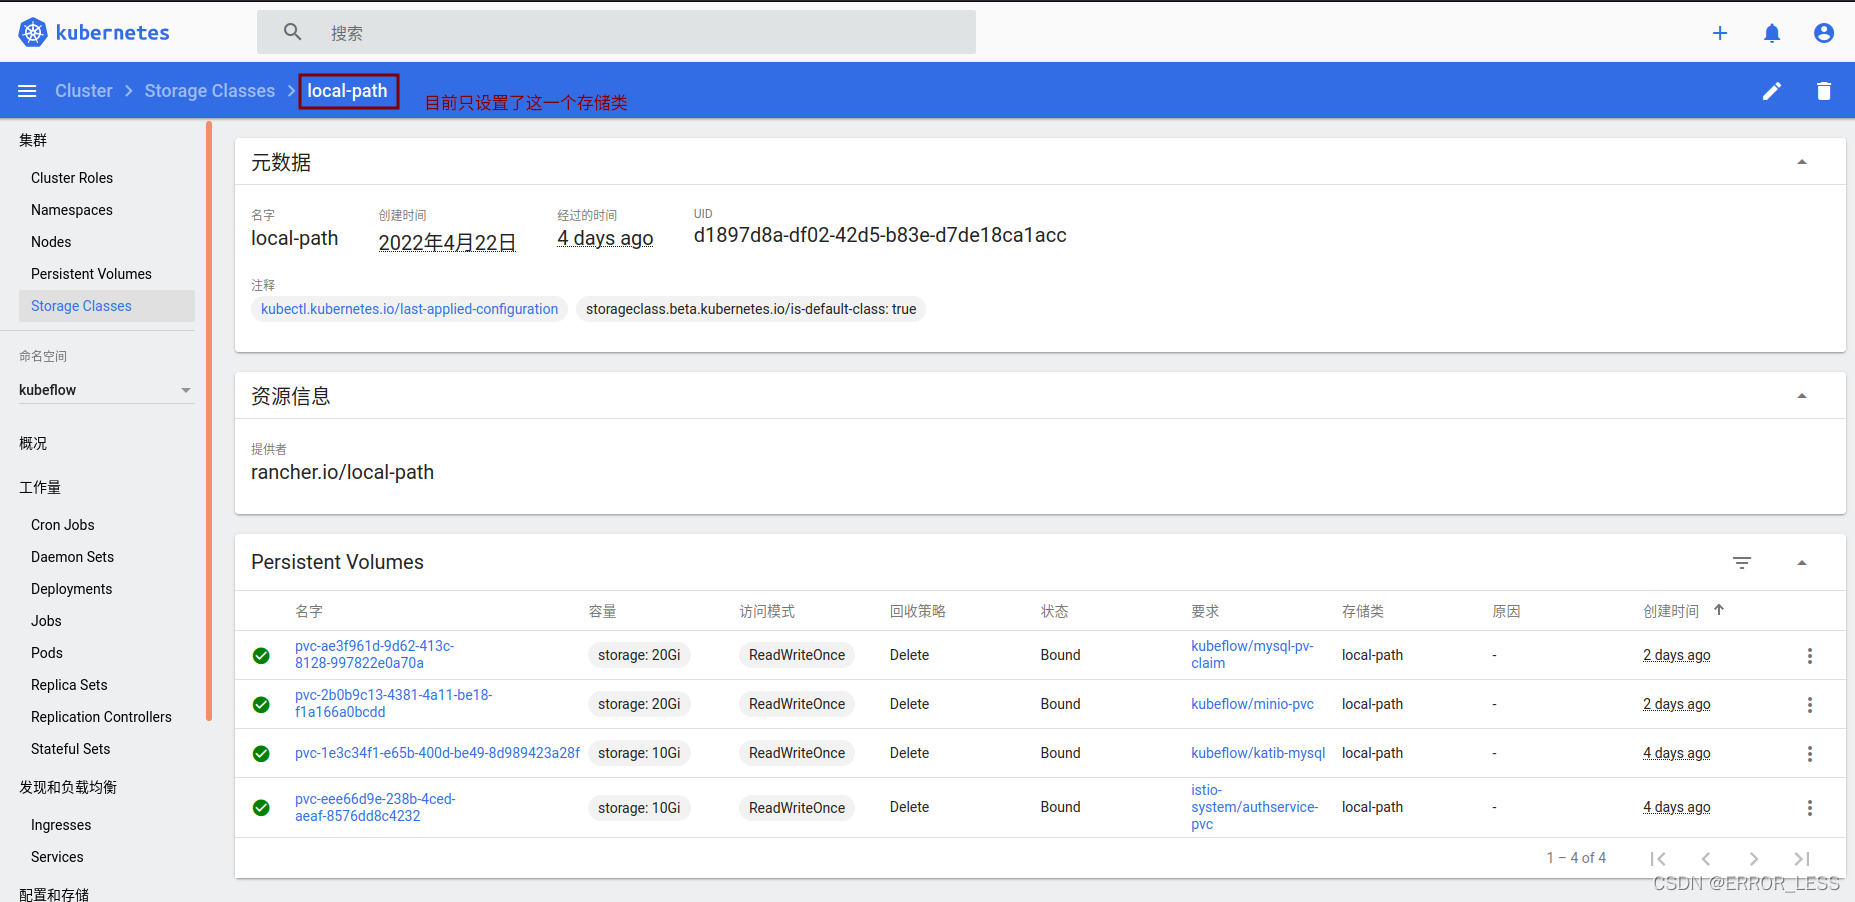This screenshot has width=1855, height=902.
Task: Toggle the hamburger navigation menu
Action: [x=27, y=91]
